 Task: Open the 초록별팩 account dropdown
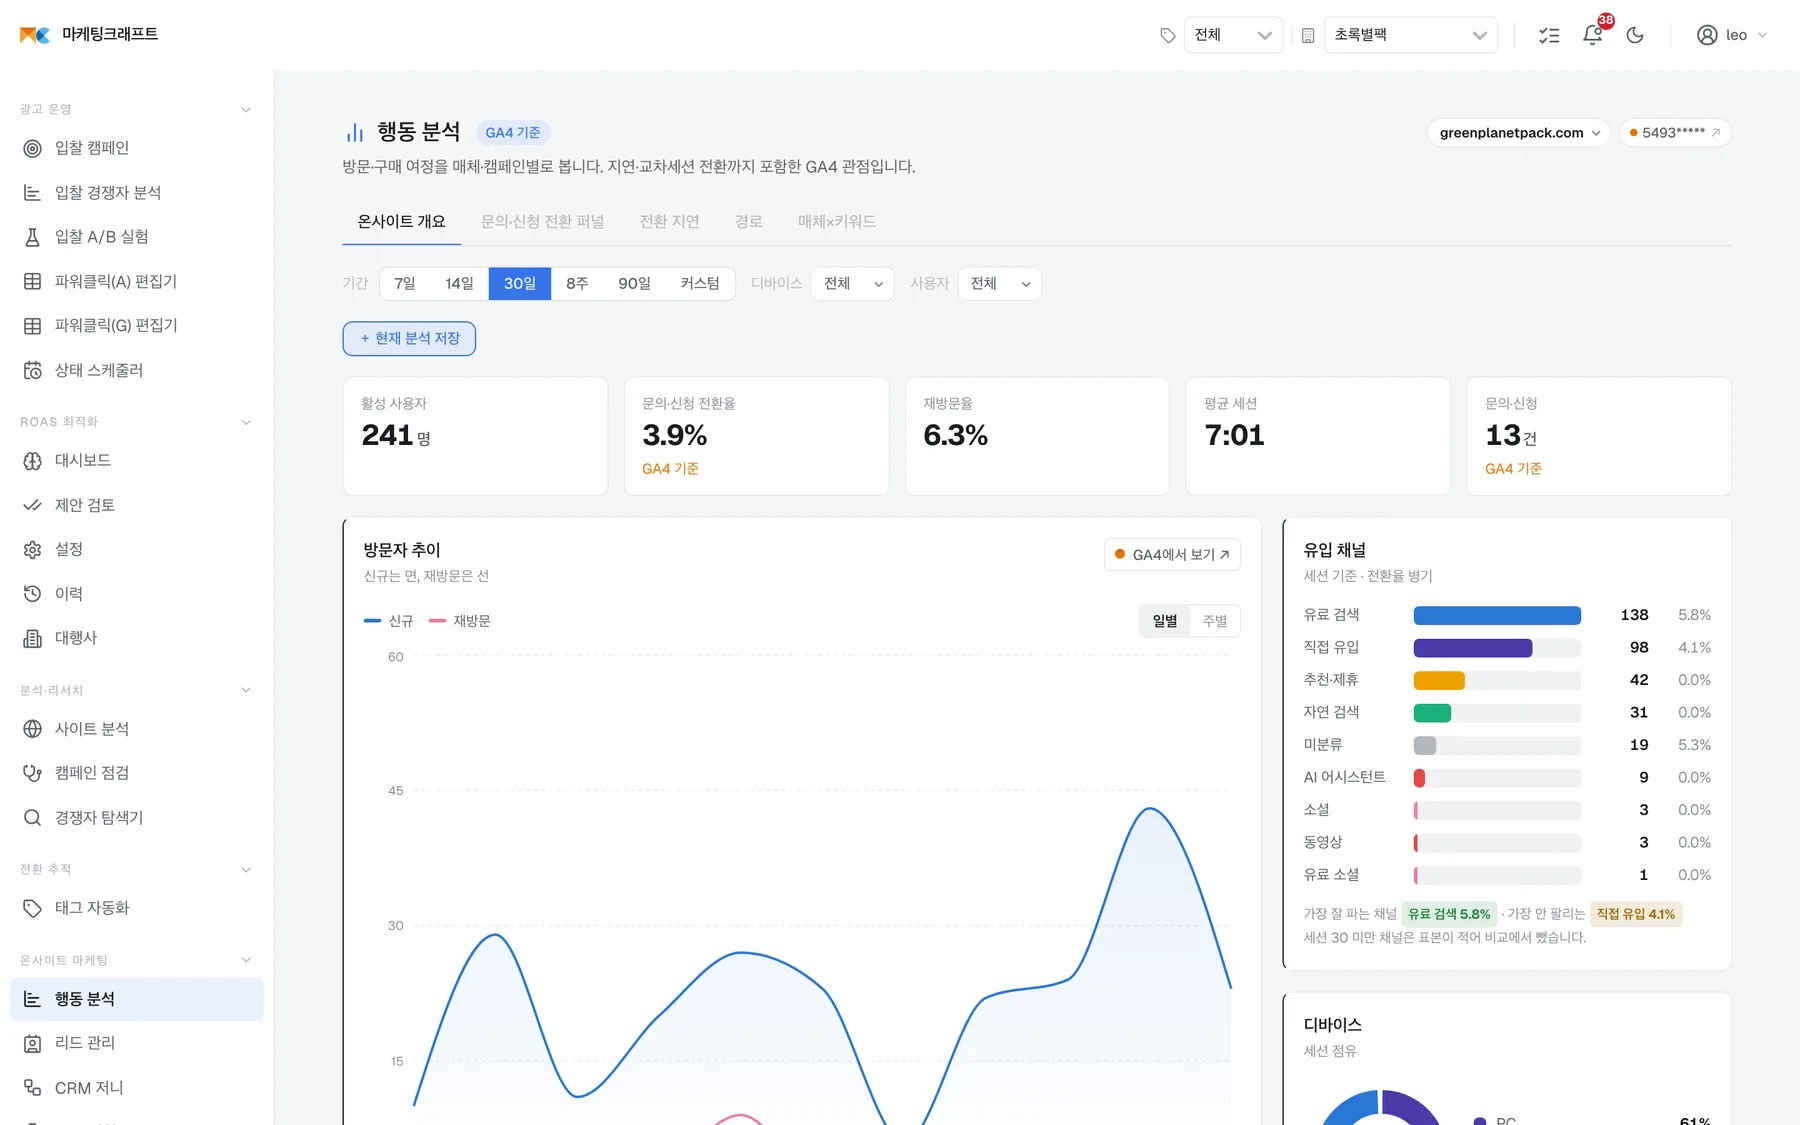pyautogui.click(x=1411, y=35)
